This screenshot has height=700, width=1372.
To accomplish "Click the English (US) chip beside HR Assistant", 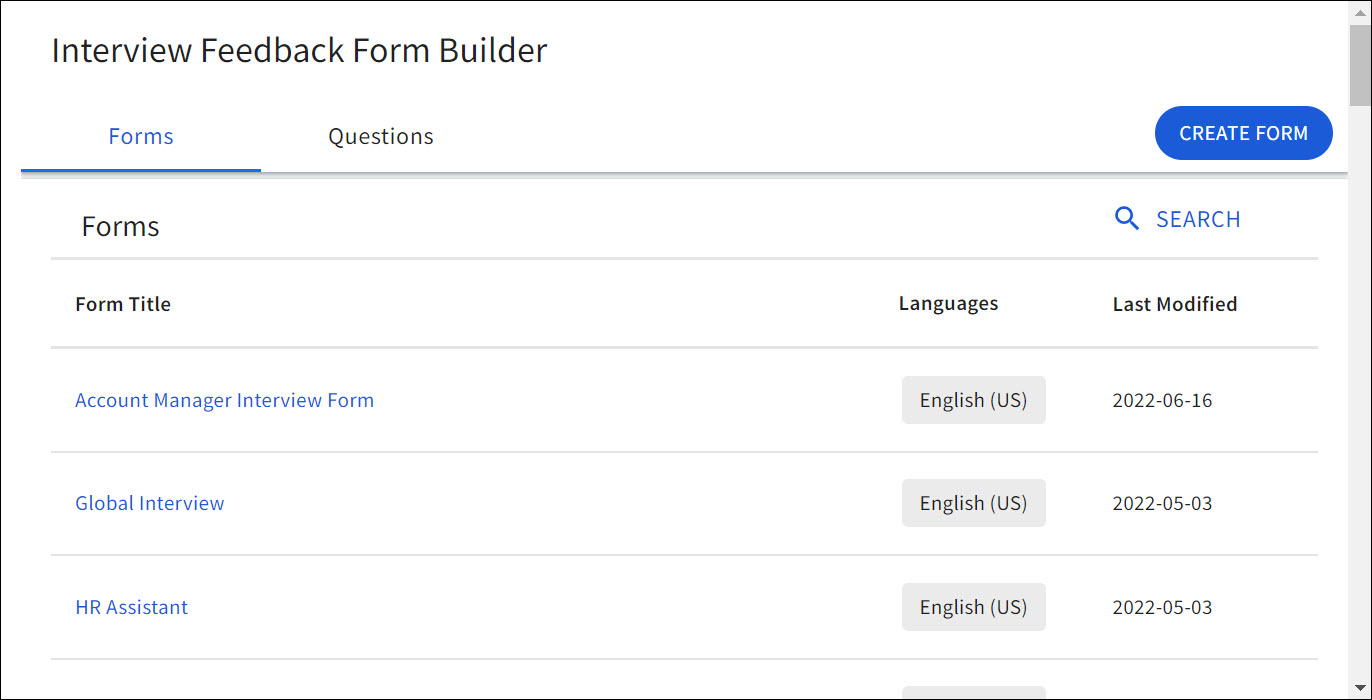I will click(973, 607).
